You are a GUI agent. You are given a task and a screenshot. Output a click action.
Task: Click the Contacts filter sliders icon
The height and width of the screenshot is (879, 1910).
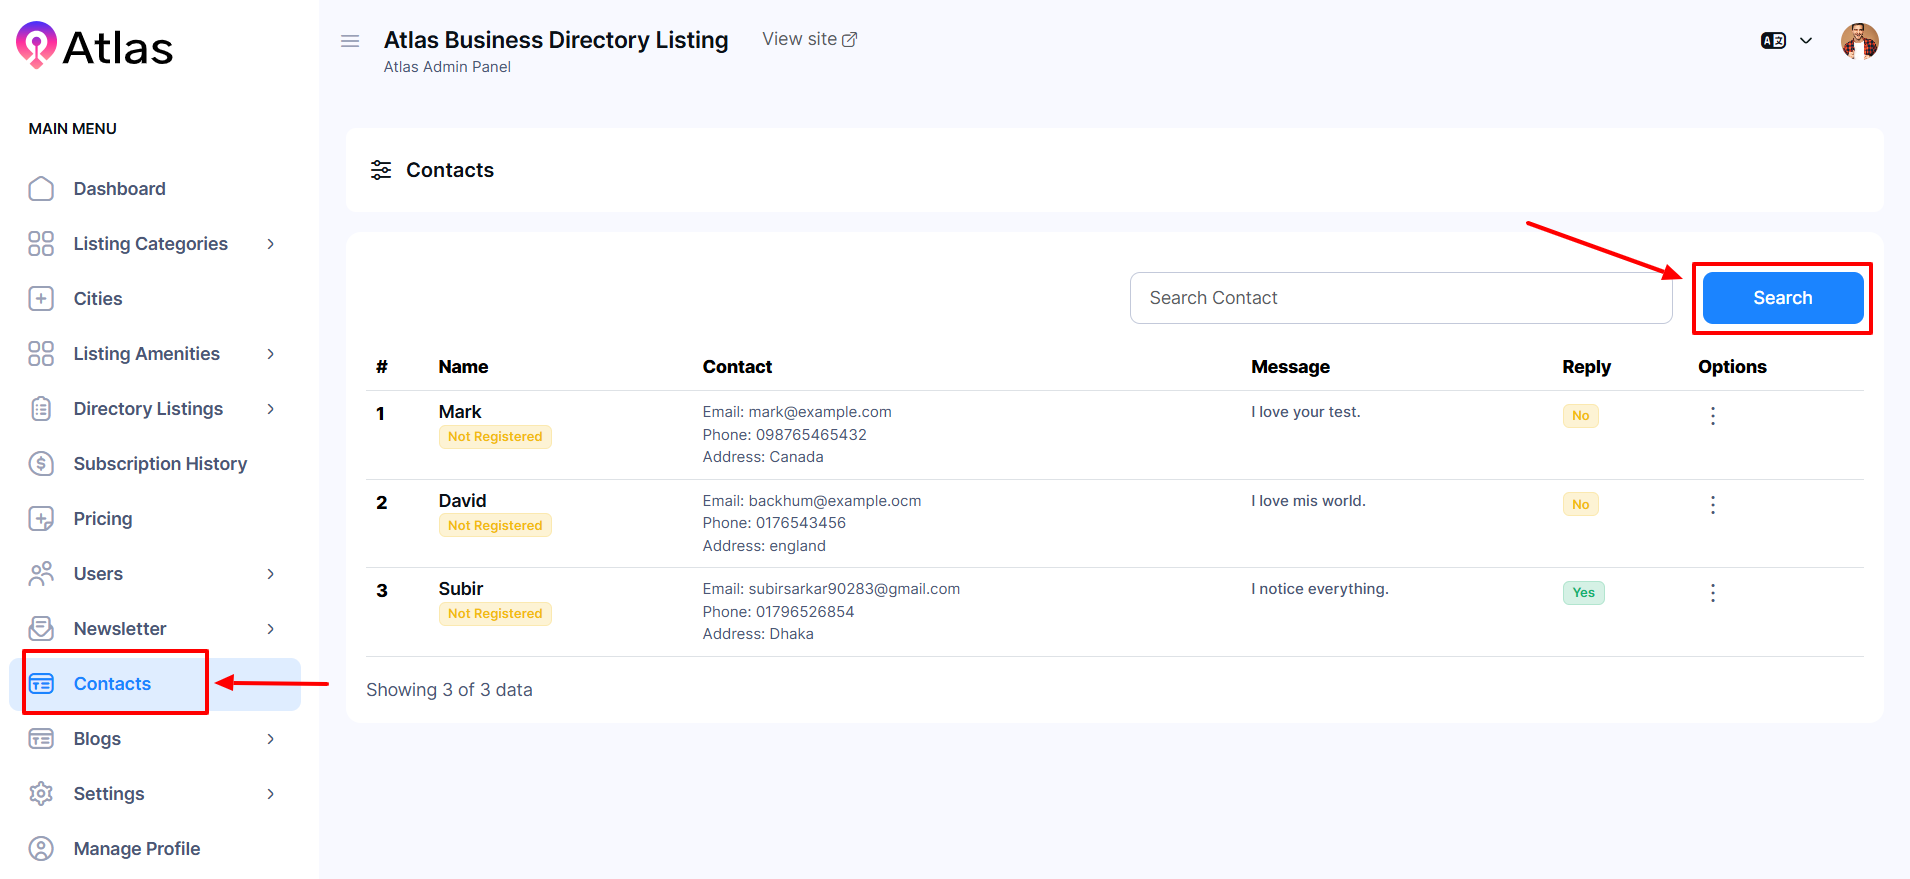coord(381,170)
